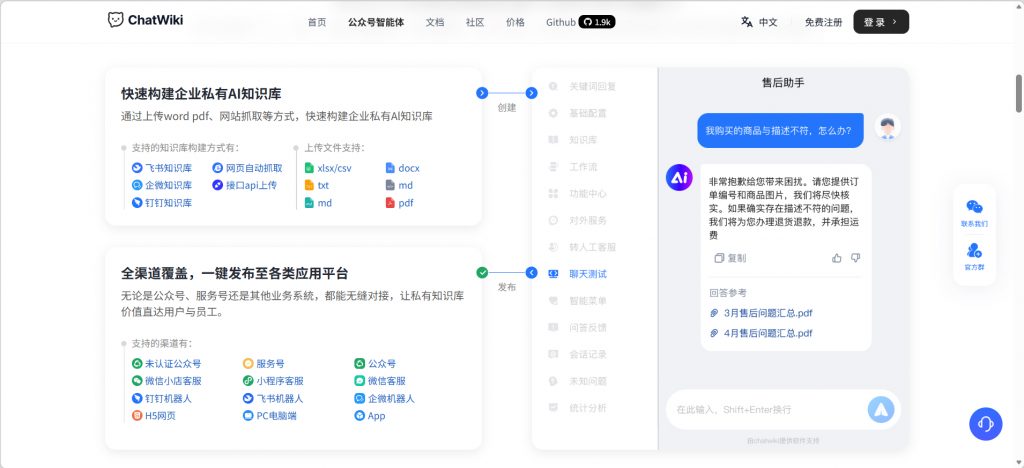Click the headset customer service button
The image size is (1024, 468).
pyautogui.click(x=985, y=424)
